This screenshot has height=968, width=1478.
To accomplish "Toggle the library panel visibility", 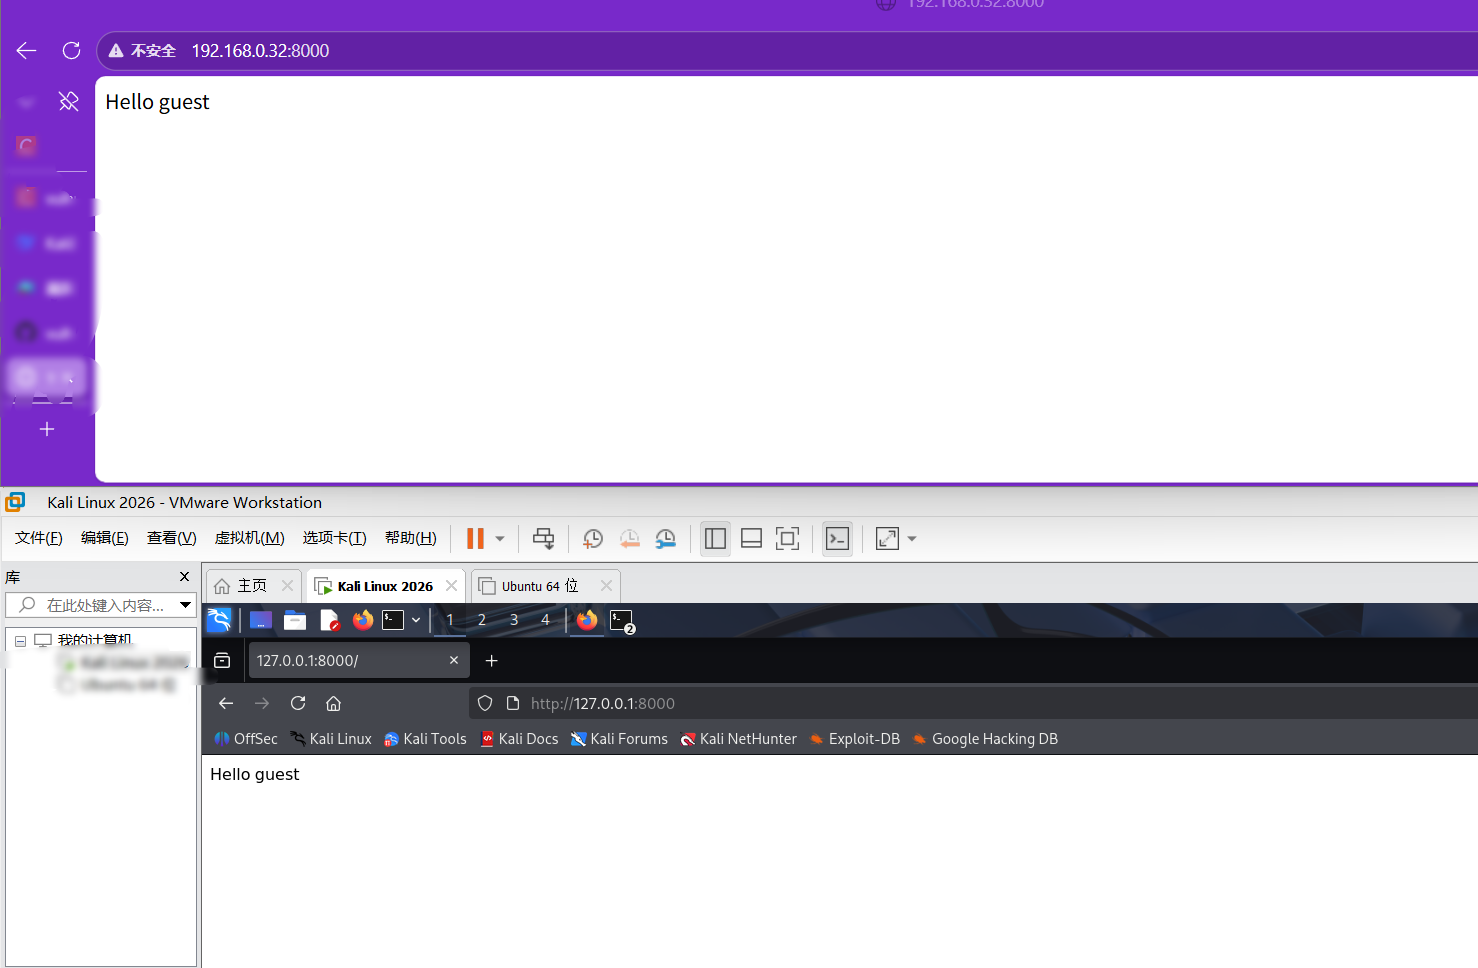I will tap(715, 538).
